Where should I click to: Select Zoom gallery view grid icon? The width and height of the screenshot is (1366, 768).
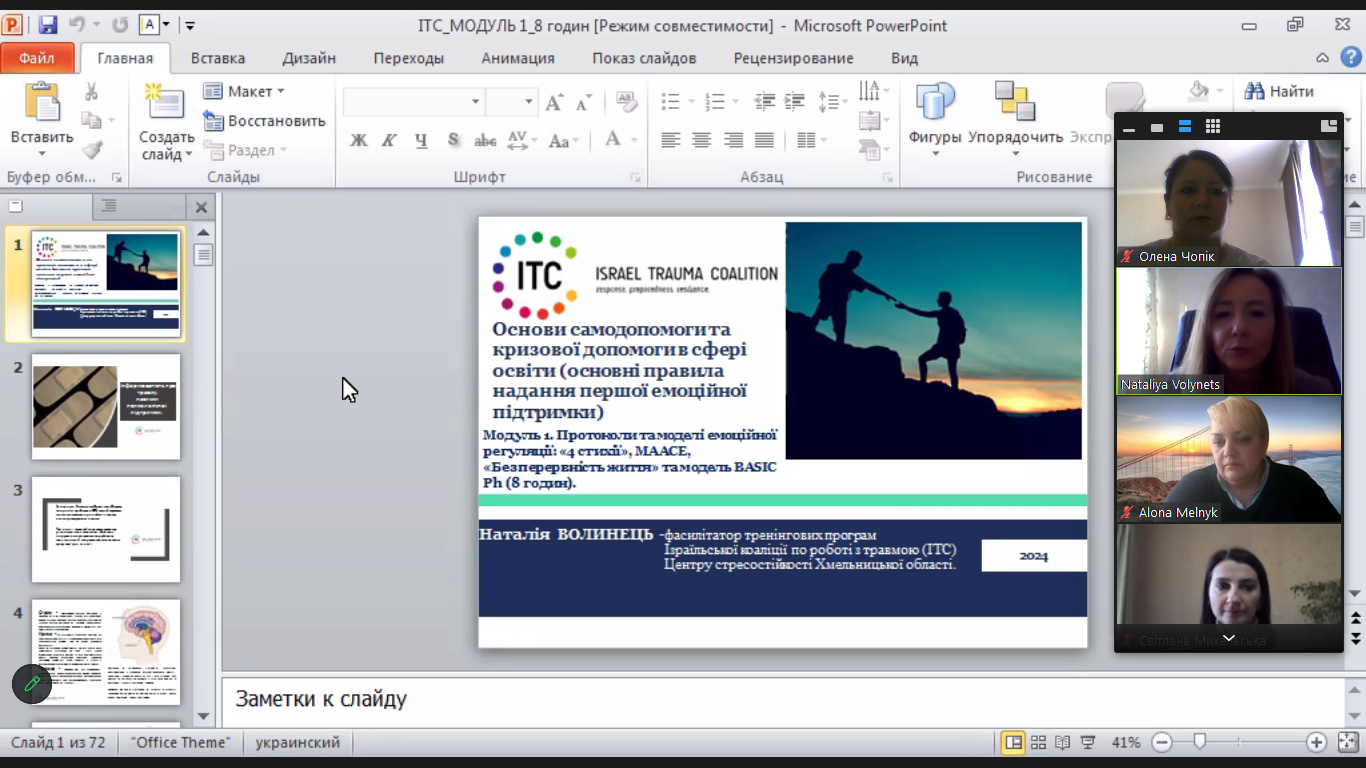(1213, 127)
